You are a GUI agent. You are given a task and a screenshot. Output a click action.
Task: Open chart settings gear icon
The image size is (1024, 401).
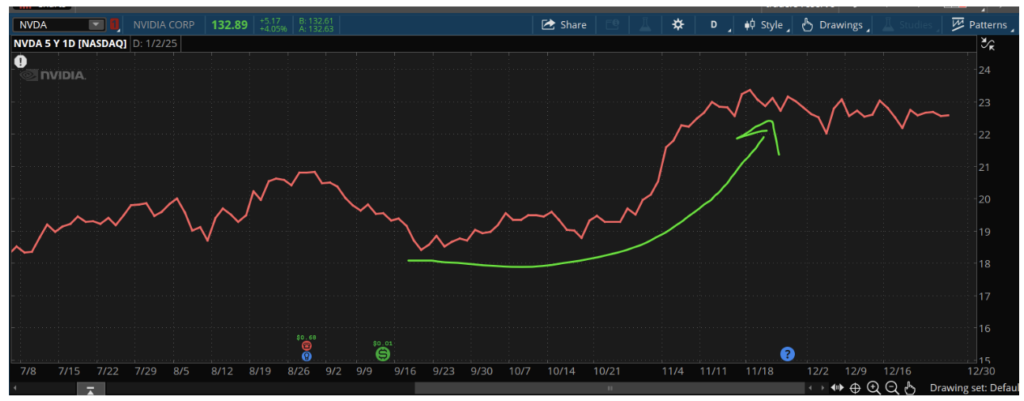(x=678, y=25)
